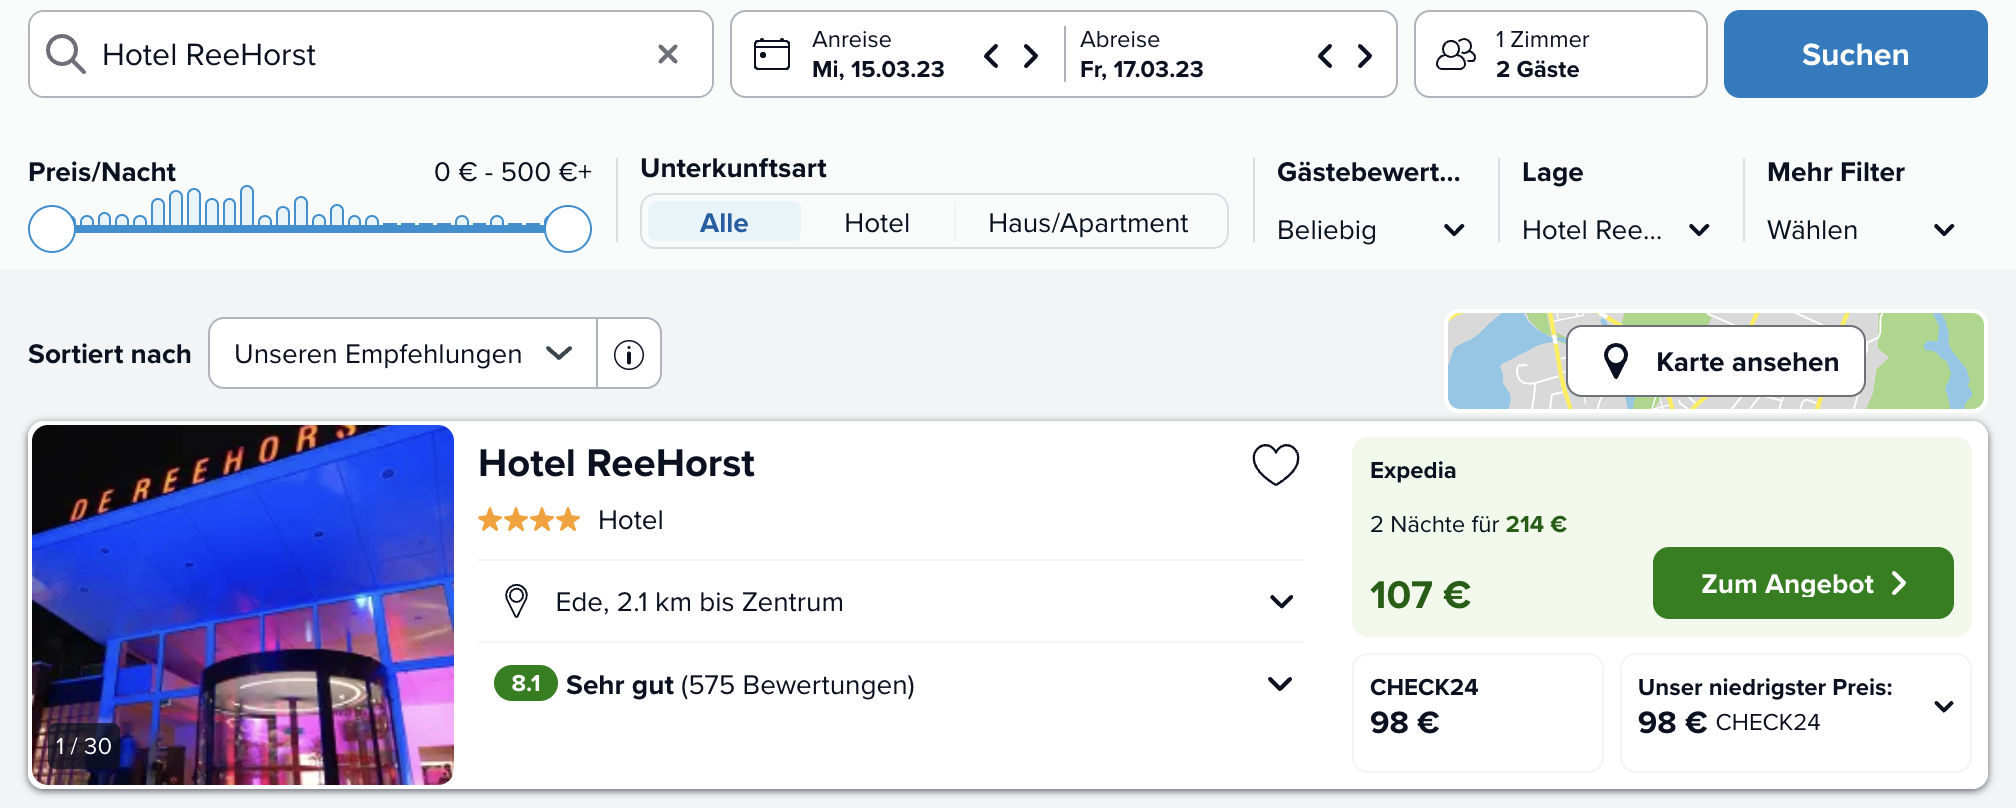This screenshot has height=808, width=2016.
Task: Open Karte ansehen map view
Action: [x=1716, y=361]
